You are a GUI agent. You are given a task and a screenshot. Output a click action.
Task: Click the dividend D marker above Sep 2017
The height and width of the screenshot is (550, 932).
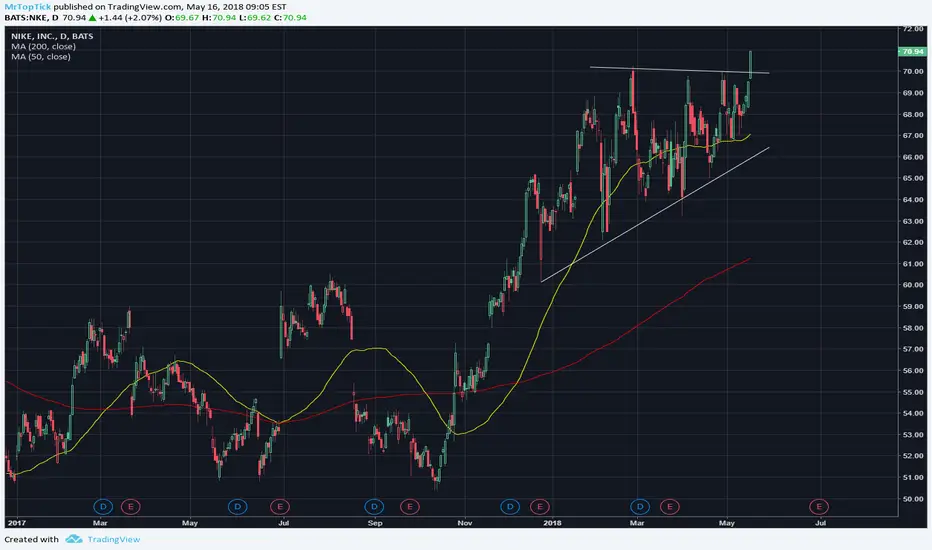[x=374, y=507]
